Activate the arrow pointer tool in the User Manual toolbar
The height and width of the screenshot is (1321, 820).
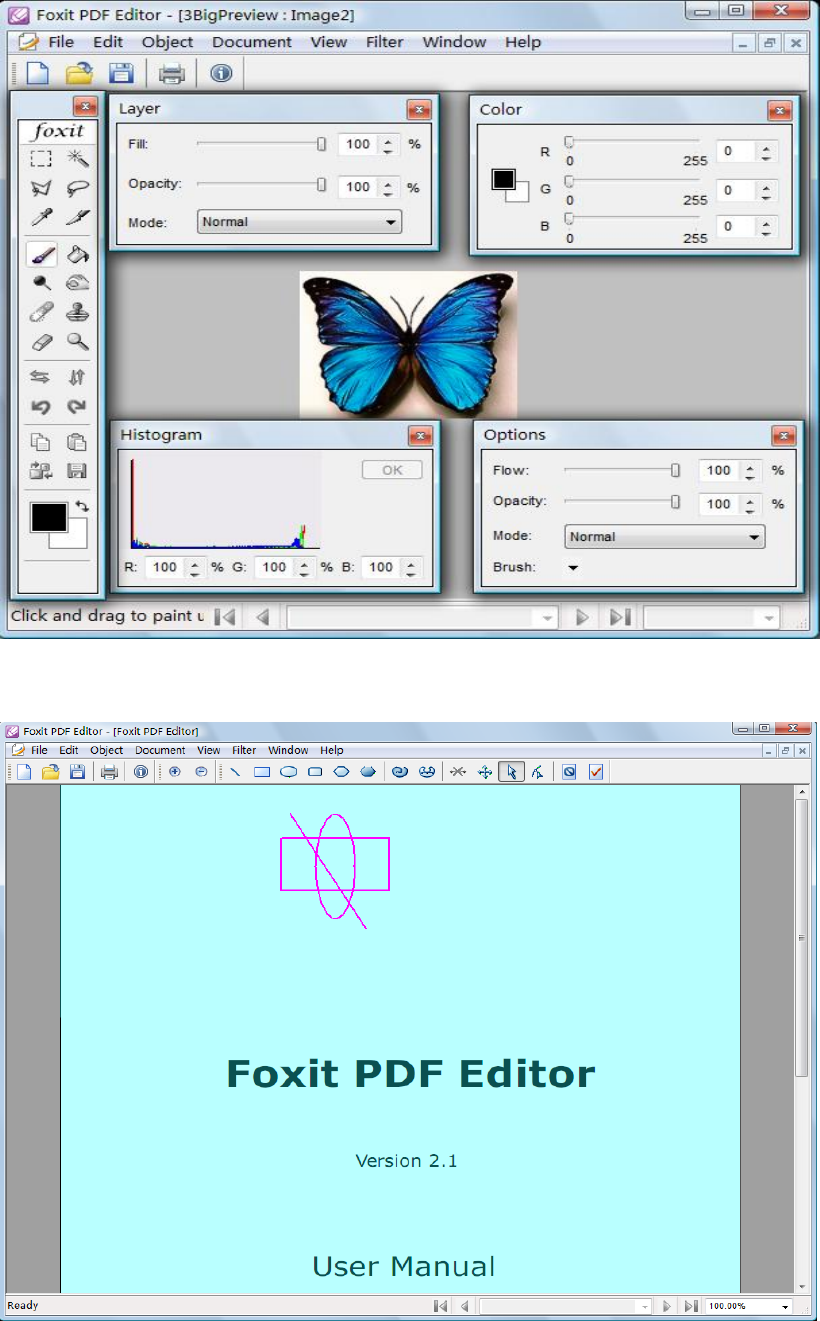[511, 771]
